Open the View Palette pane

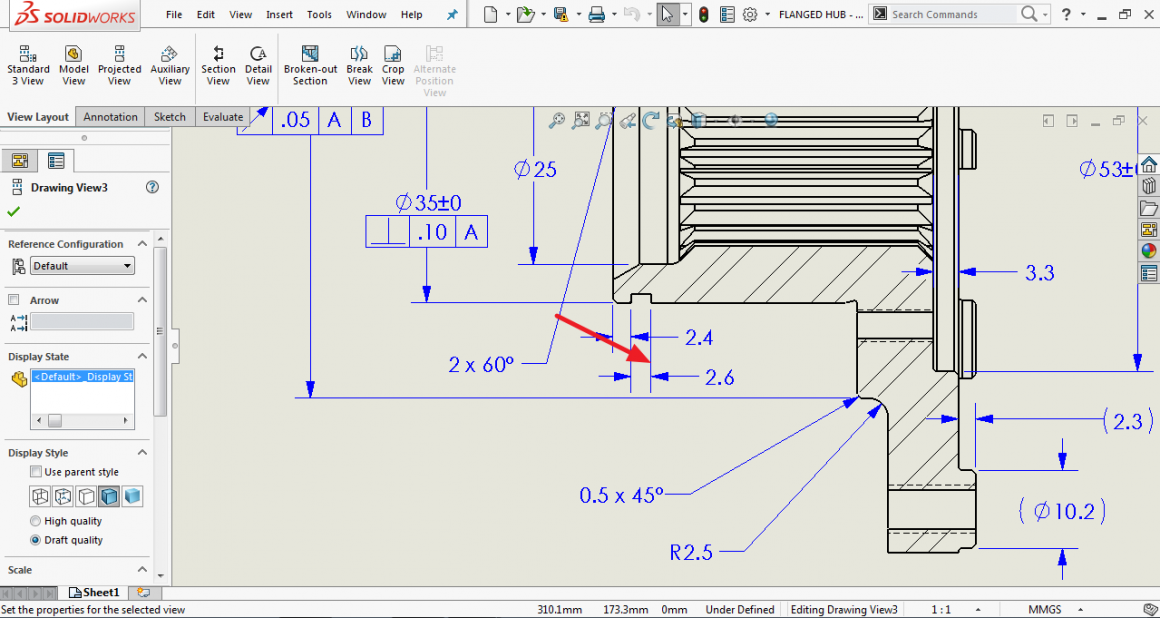point(1148,229)
